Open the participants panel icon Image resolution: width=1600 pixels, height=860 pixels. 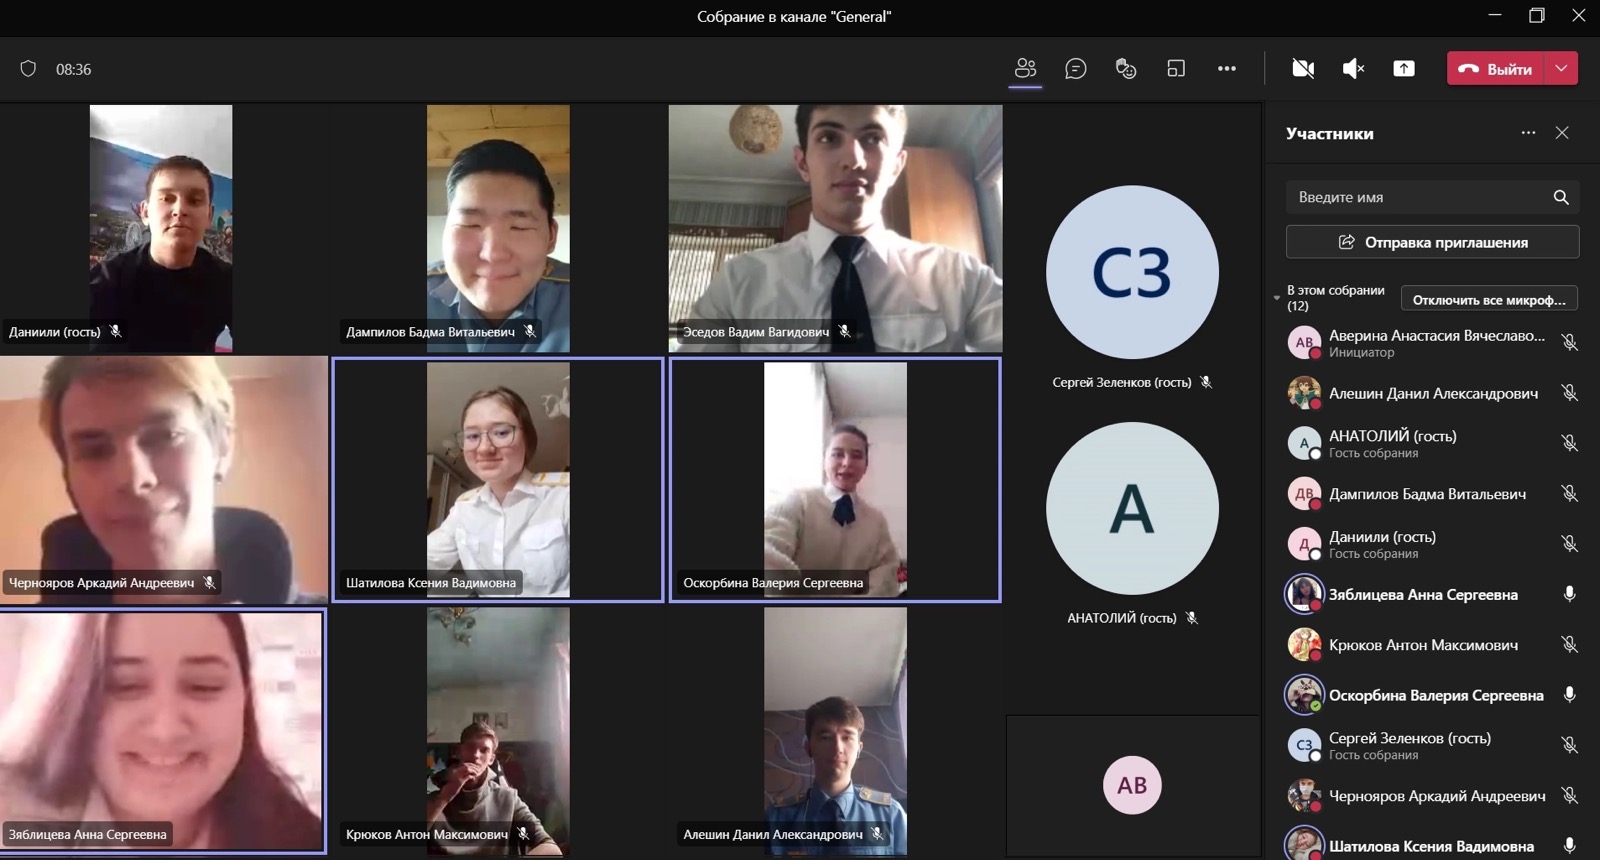coord(1025,68)
